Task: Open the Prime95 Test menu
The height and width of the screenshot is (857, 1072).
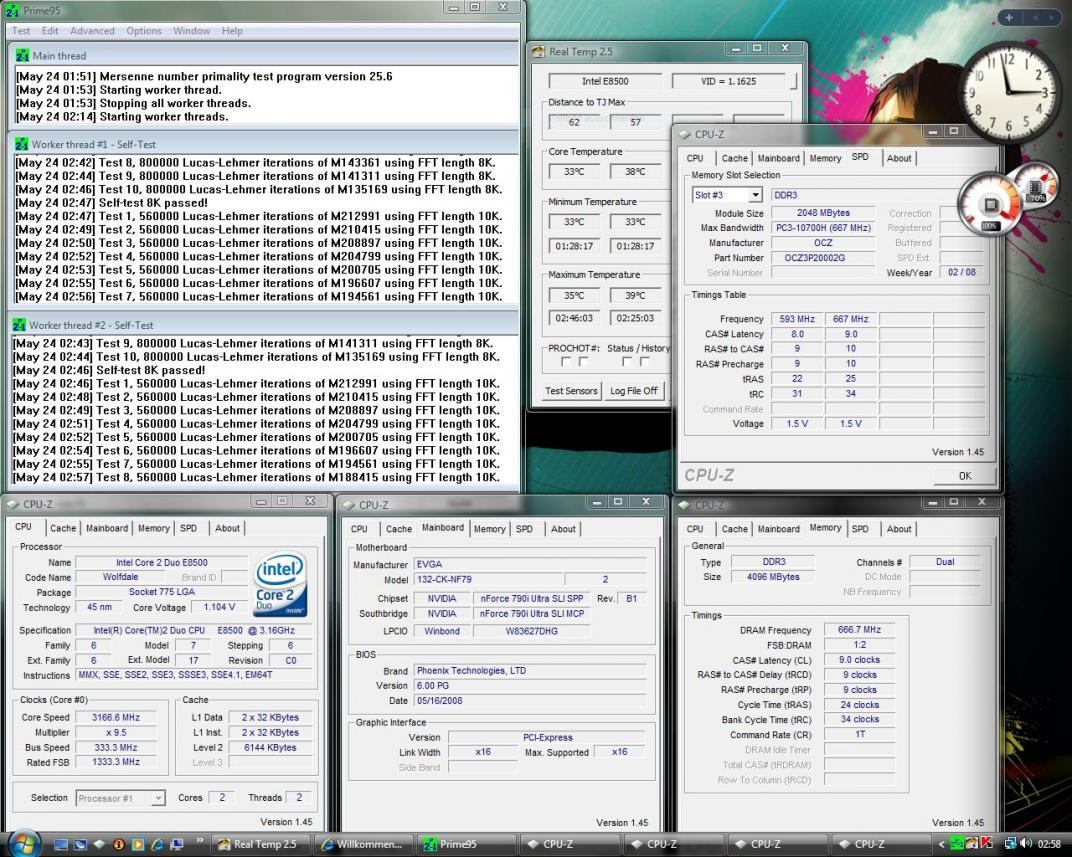Action: (x=21, y=31)
